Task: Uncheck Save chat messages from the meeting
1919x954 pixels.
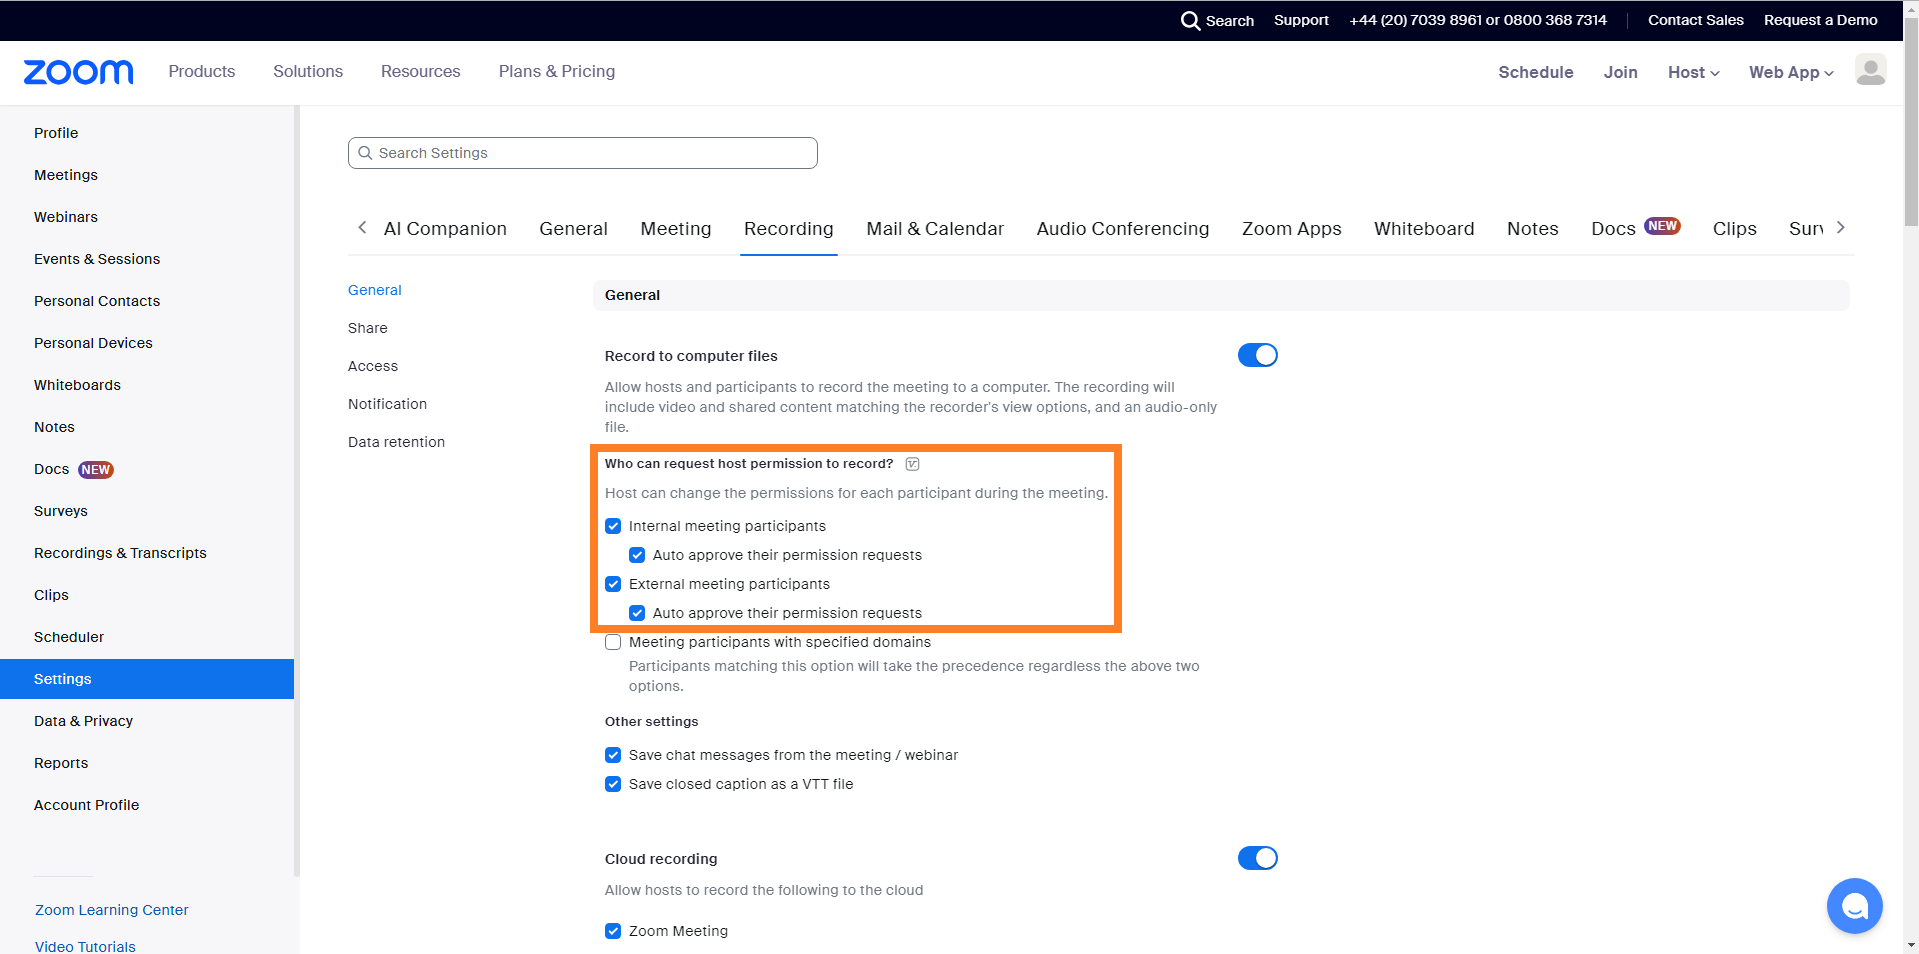Action: [613, 755]
